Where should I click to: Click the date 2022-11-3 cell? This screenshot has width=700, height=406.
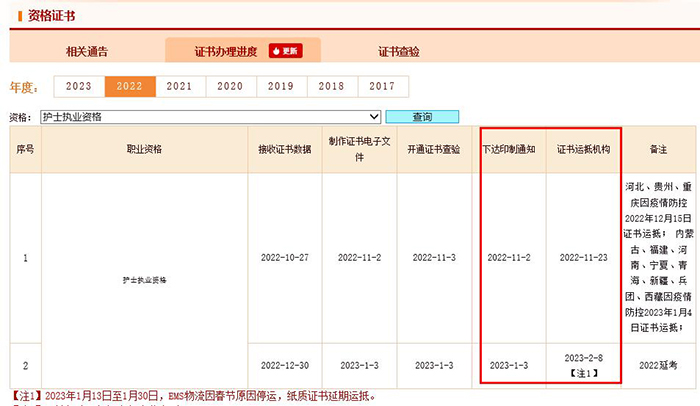tap(434, 258)
